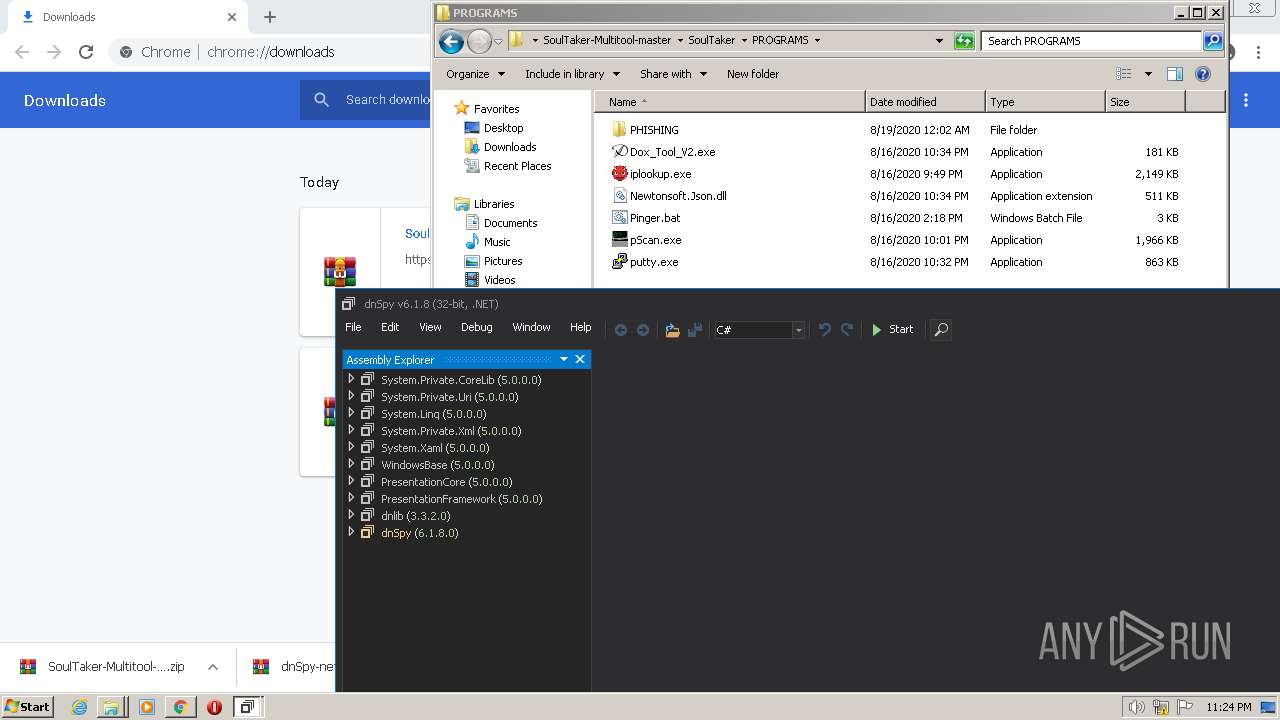The image size is (1280, 720).
Task: Open dnSpy Window menu
Action: [531, 327]
